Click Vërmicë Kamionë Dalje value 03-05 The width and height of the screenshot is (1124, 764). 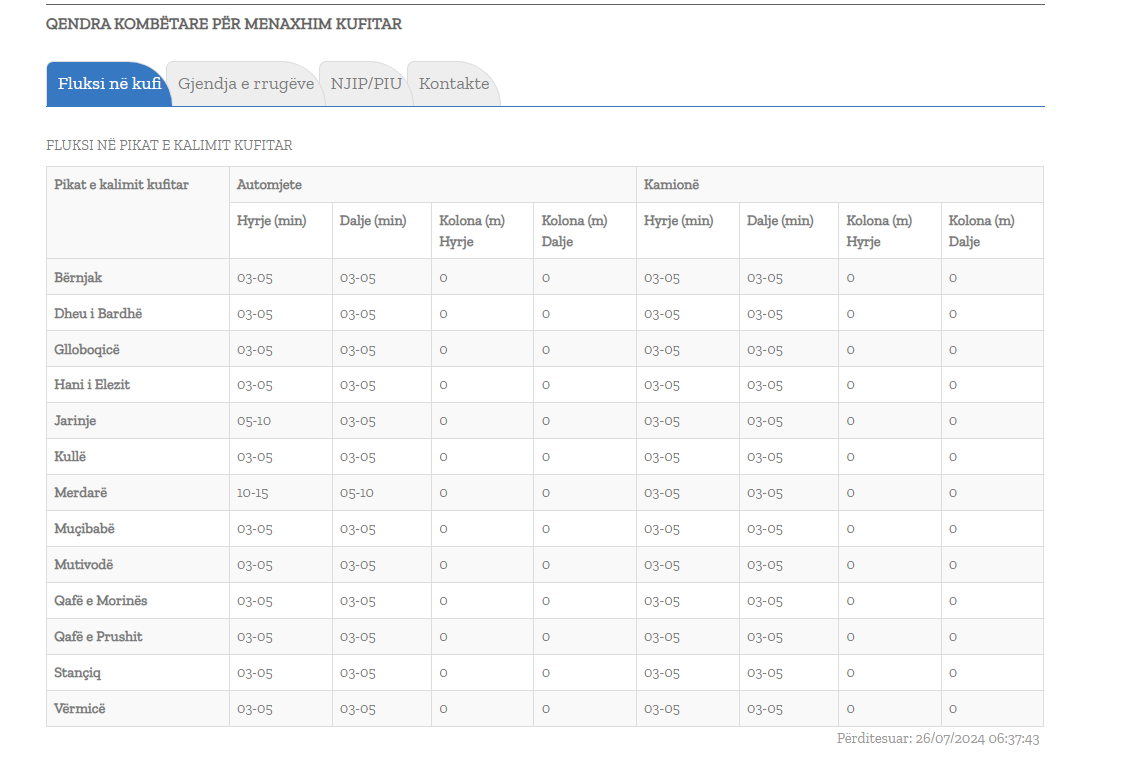pyautogui.click(x=764, y=710)
